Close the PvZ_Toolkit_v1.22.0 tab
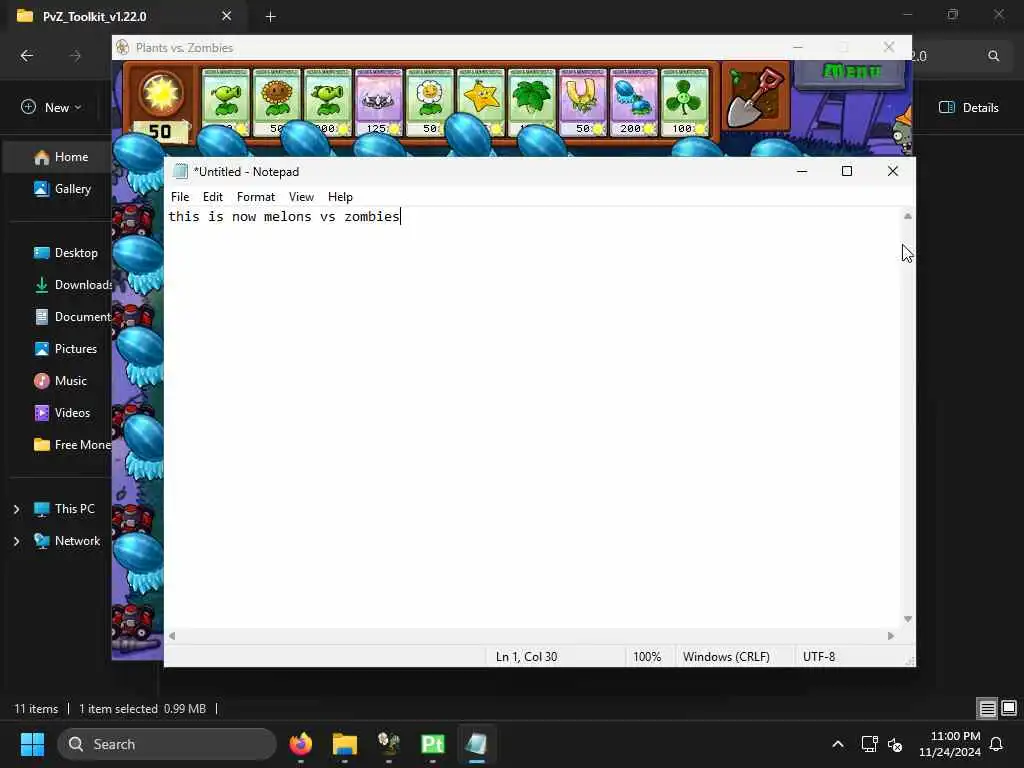 coord(226,16)
